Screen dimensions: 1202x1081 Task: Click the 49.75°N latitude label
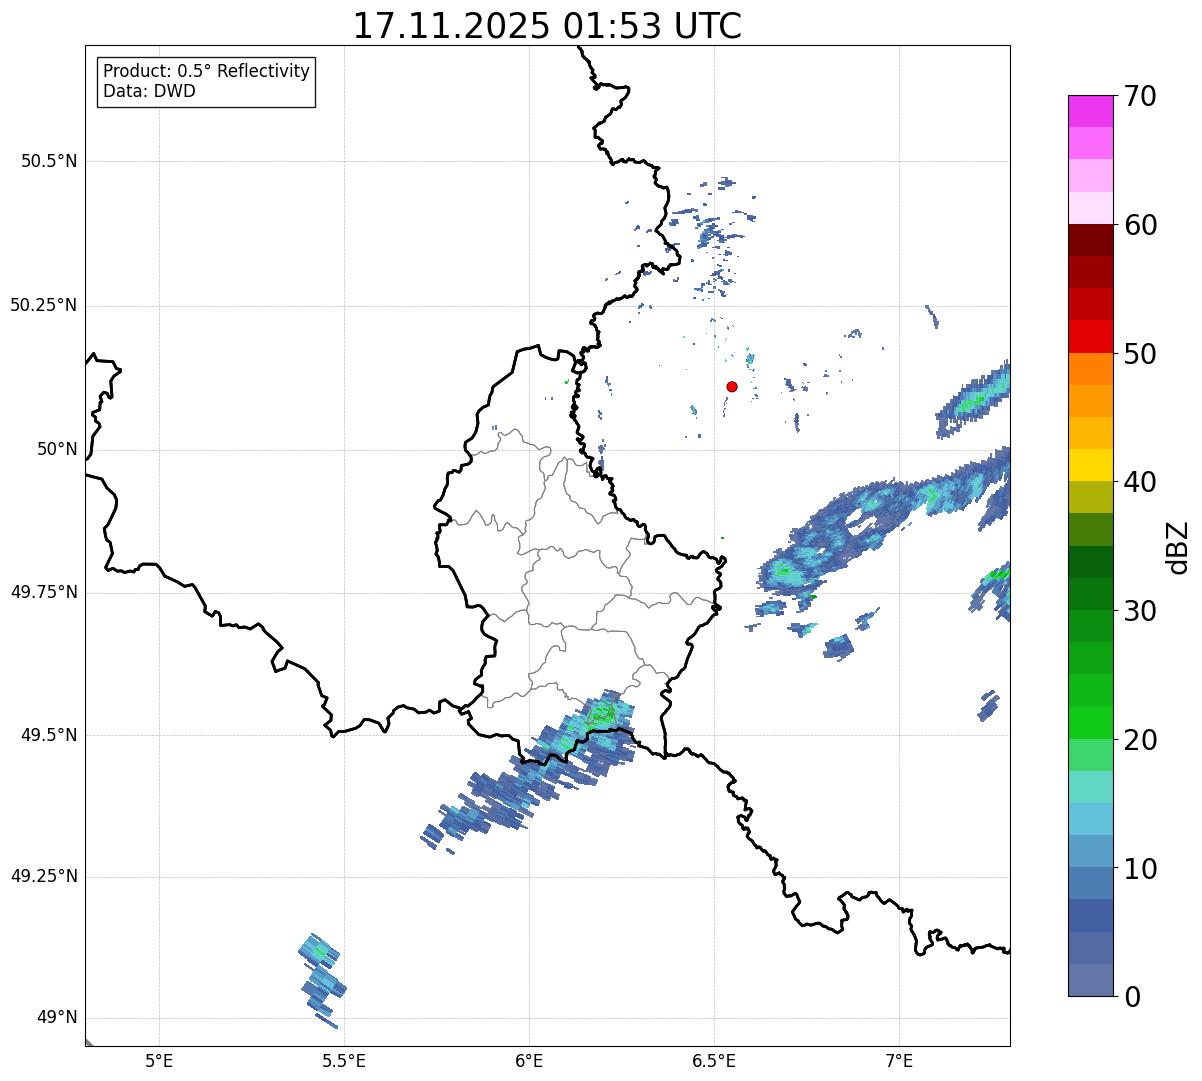pos(44,592)
